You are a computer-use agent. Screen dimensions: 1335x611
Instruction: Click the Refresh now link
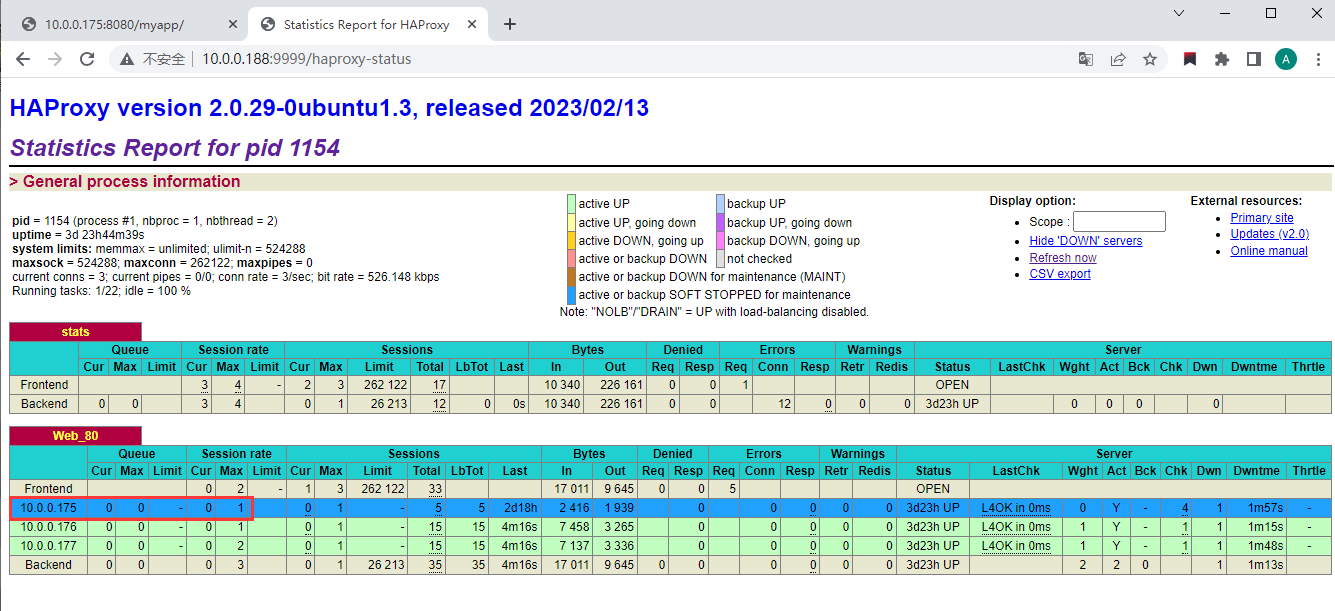(1063, 258)
